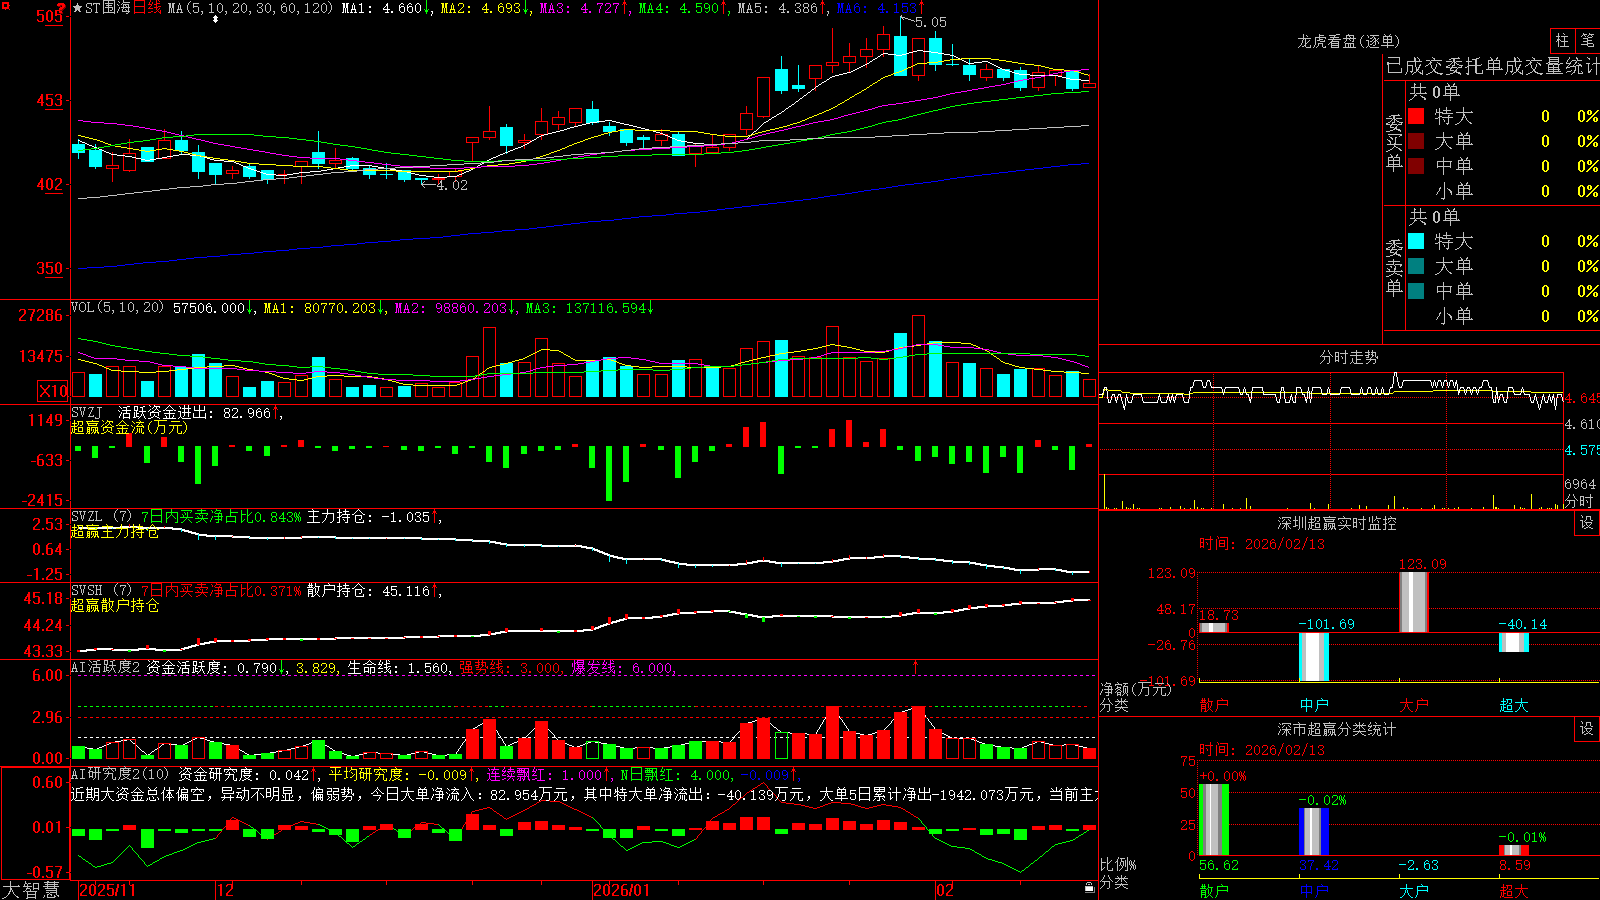Click the 深圳超赢实时监控 panel title

[1337, 523]
